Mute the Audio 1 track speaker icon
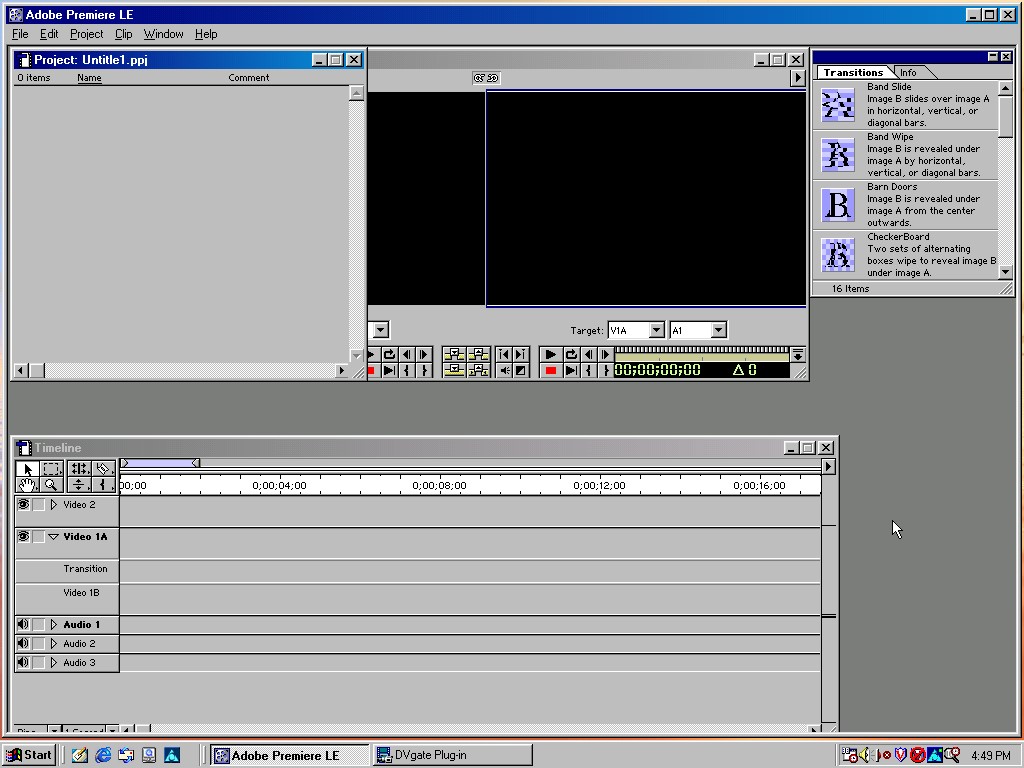This screenshot has width=1024, height=768. (24, 624)
